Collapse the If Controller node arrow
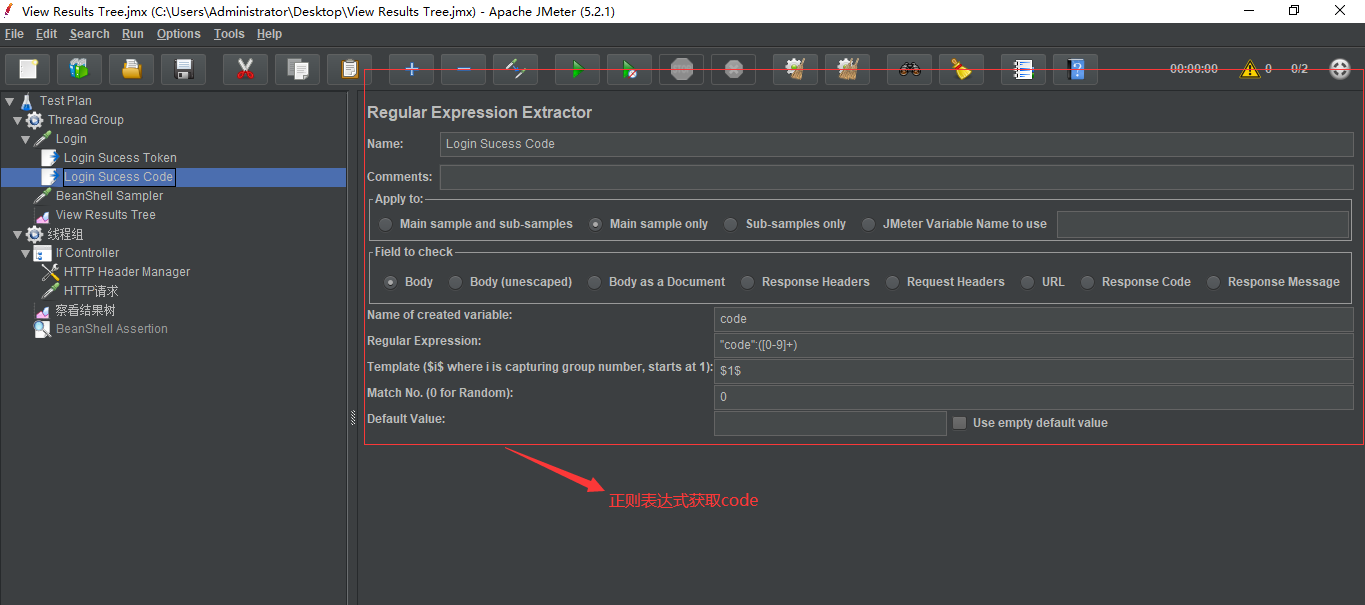This screenshot has height=605, width=1365. [25, 253]
